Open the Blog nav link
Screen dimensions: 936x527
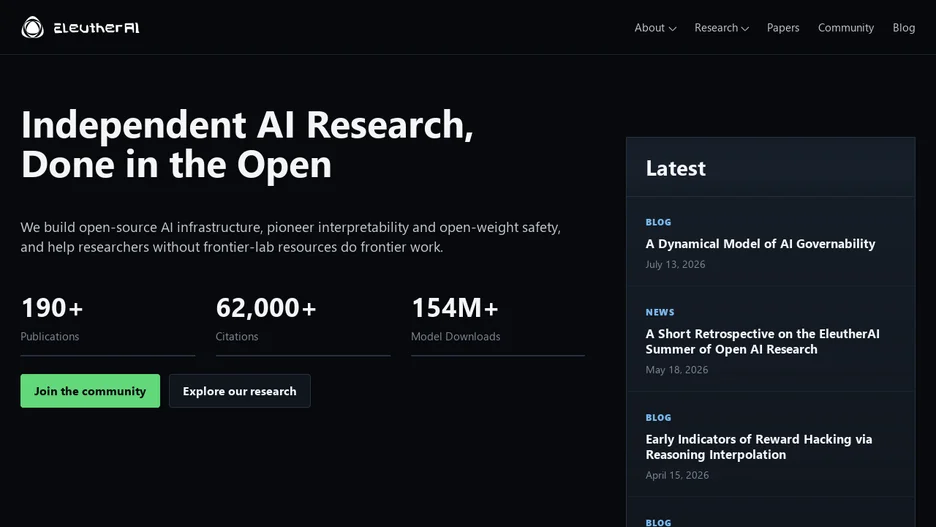(903, 28)
